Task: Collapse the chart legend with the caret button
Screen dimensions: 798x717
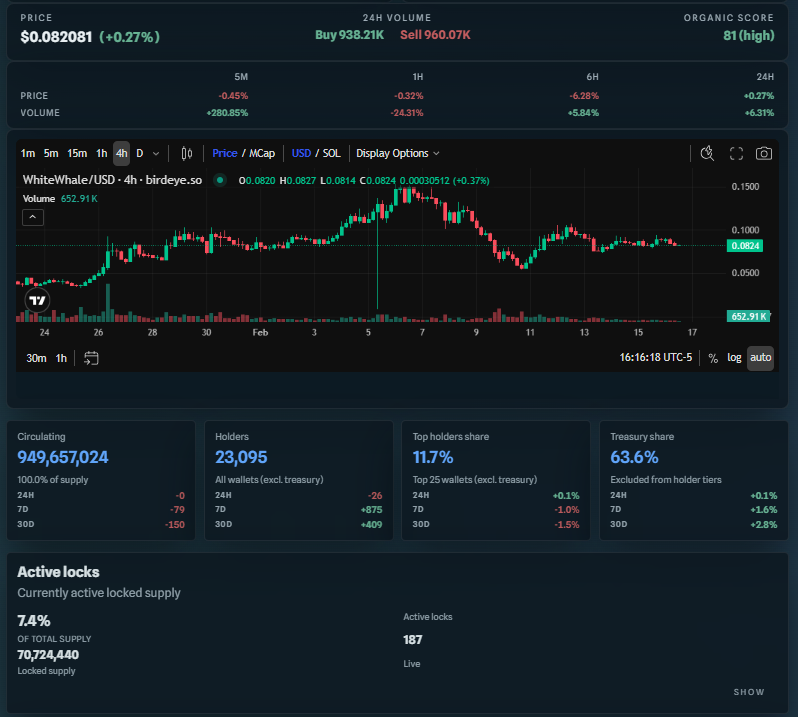Action: pyautogui.click(x=33, y=217)
